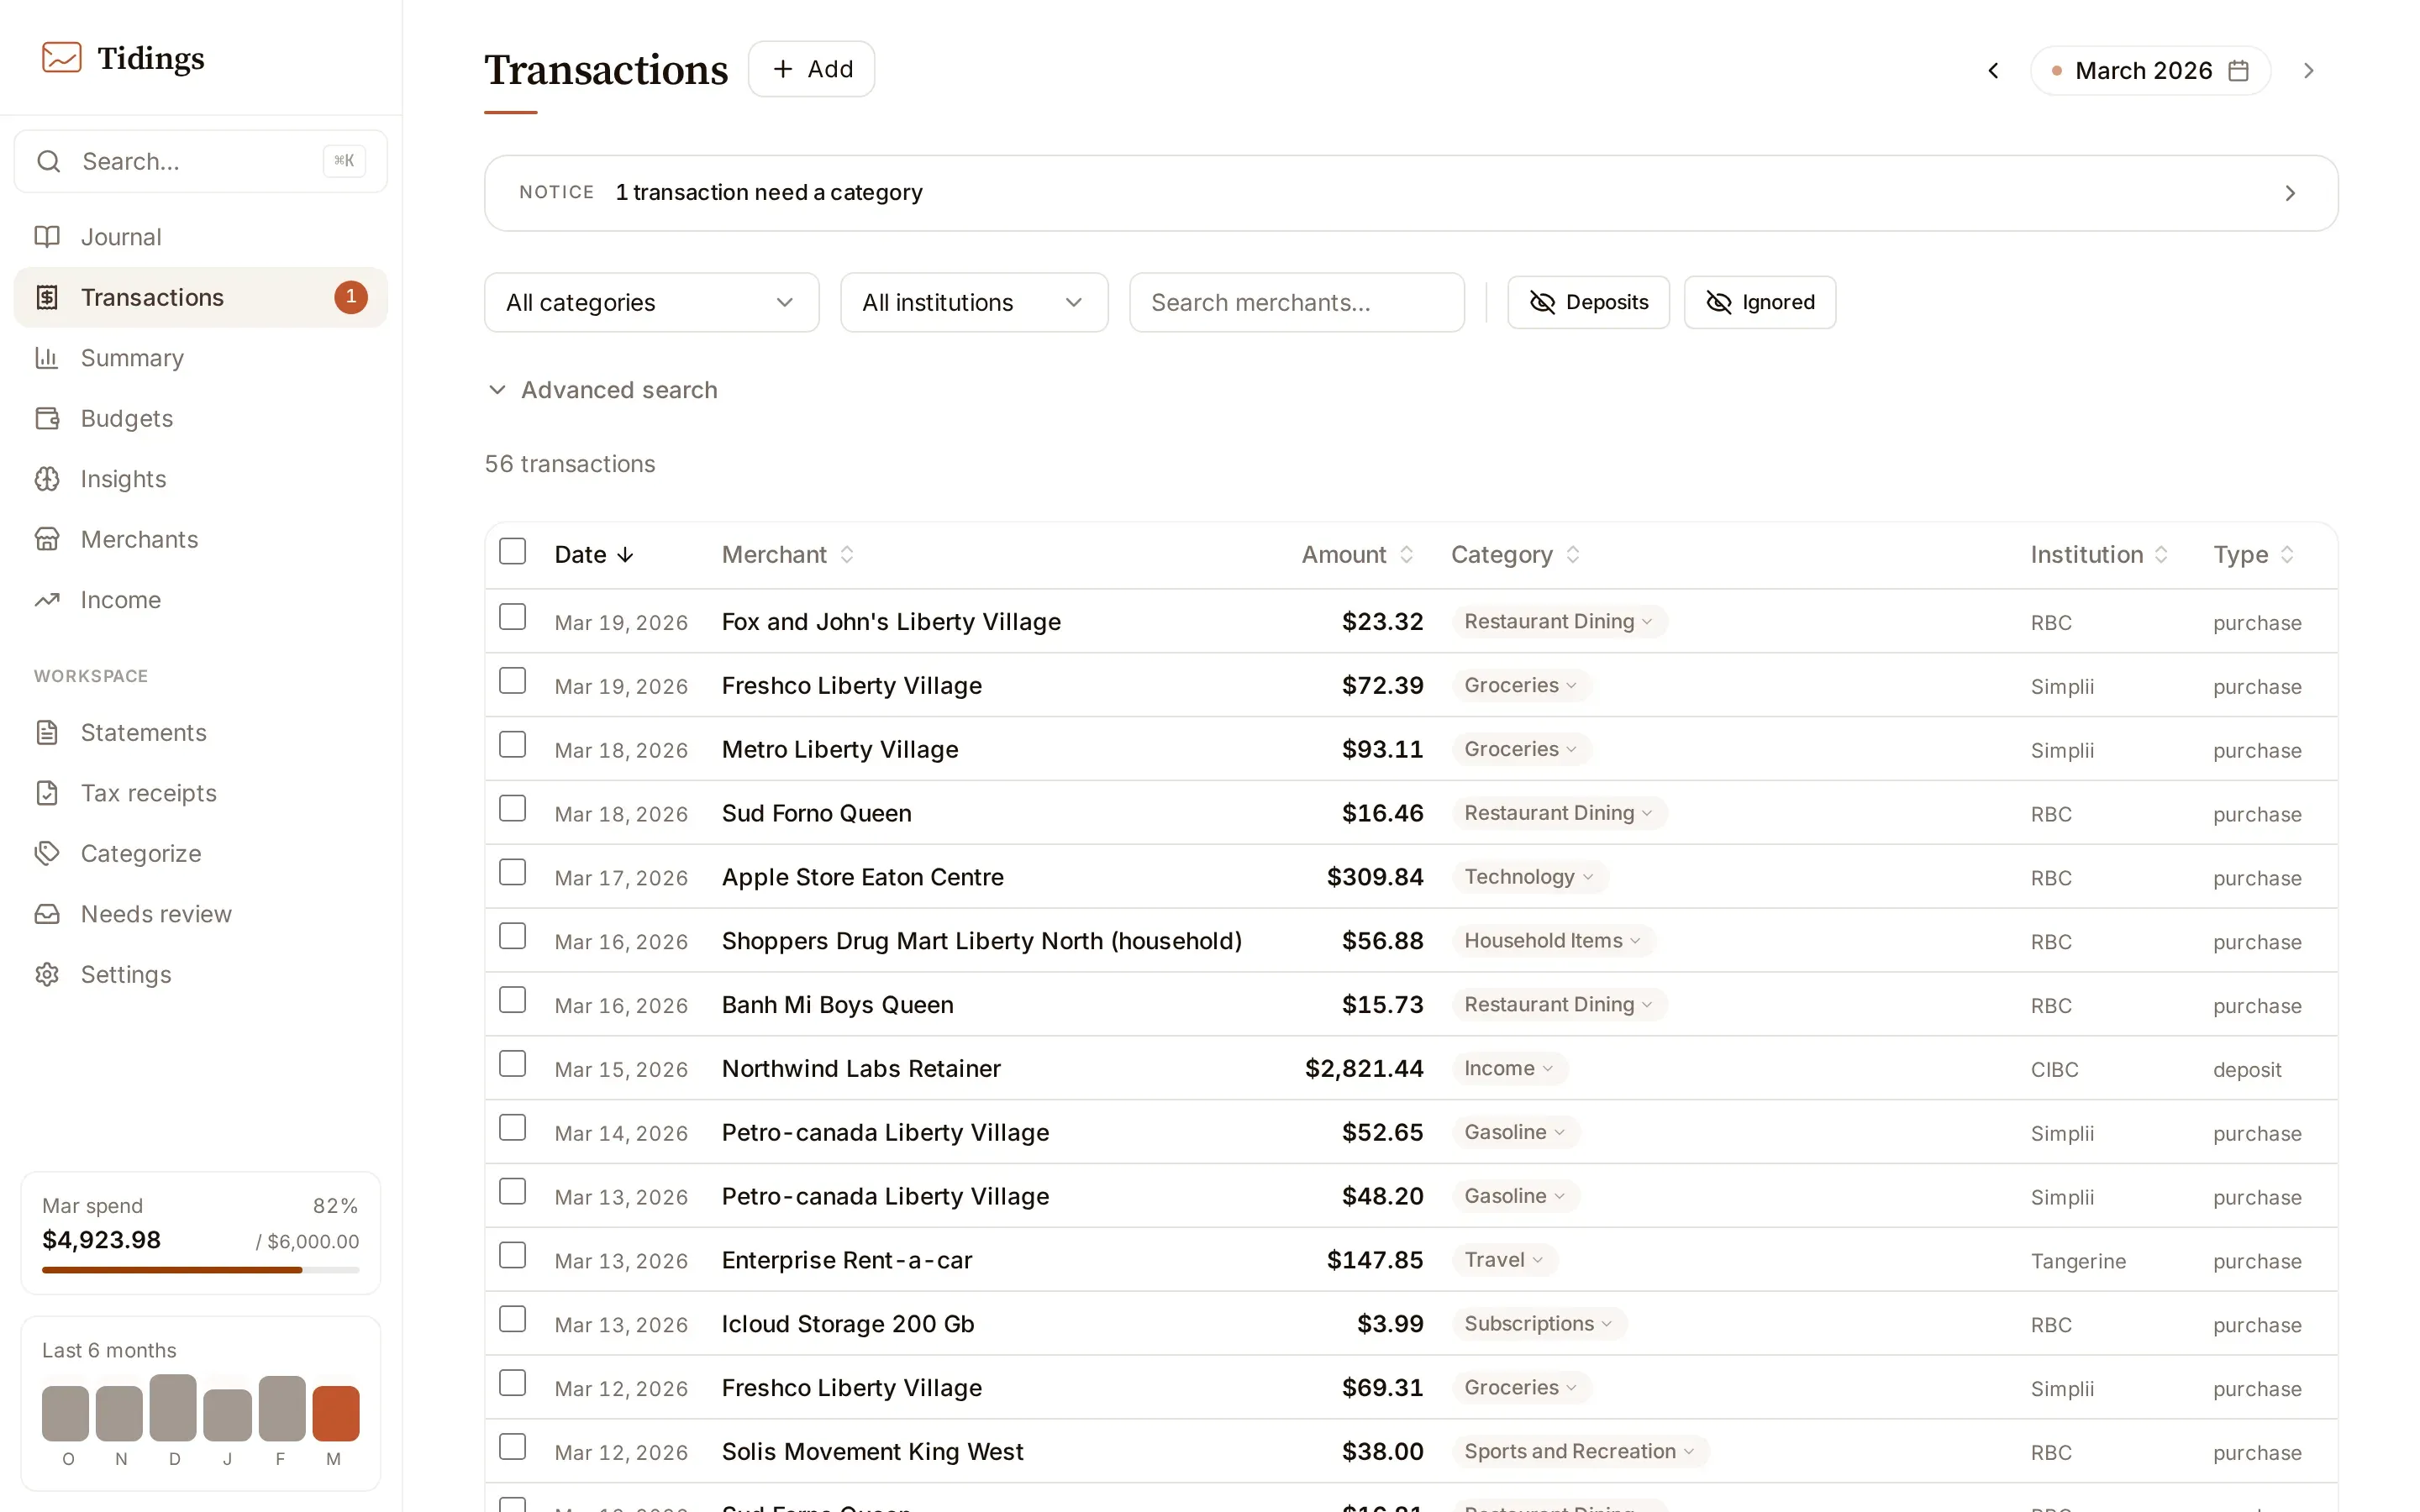Click the Journal book icon
This screenshot has height=1512, width=2420.
tap(47, 237)
